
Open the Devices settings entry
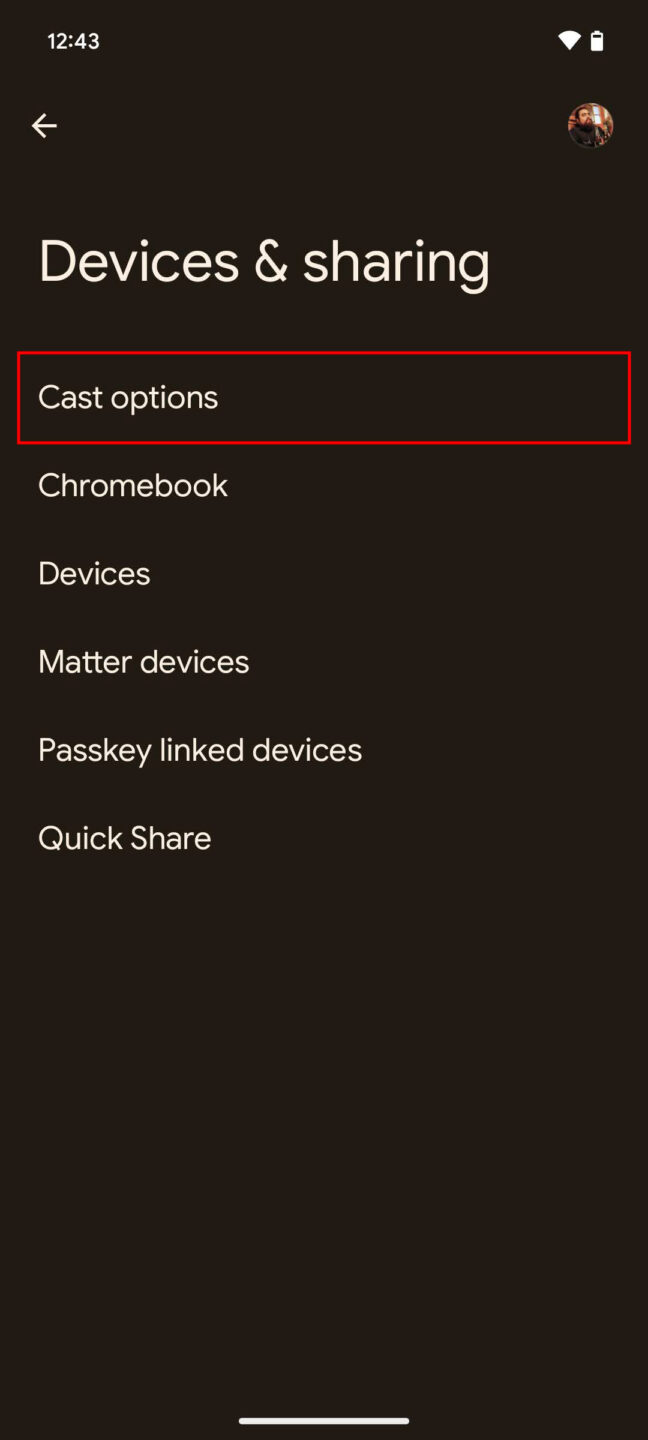click(93, 573)
